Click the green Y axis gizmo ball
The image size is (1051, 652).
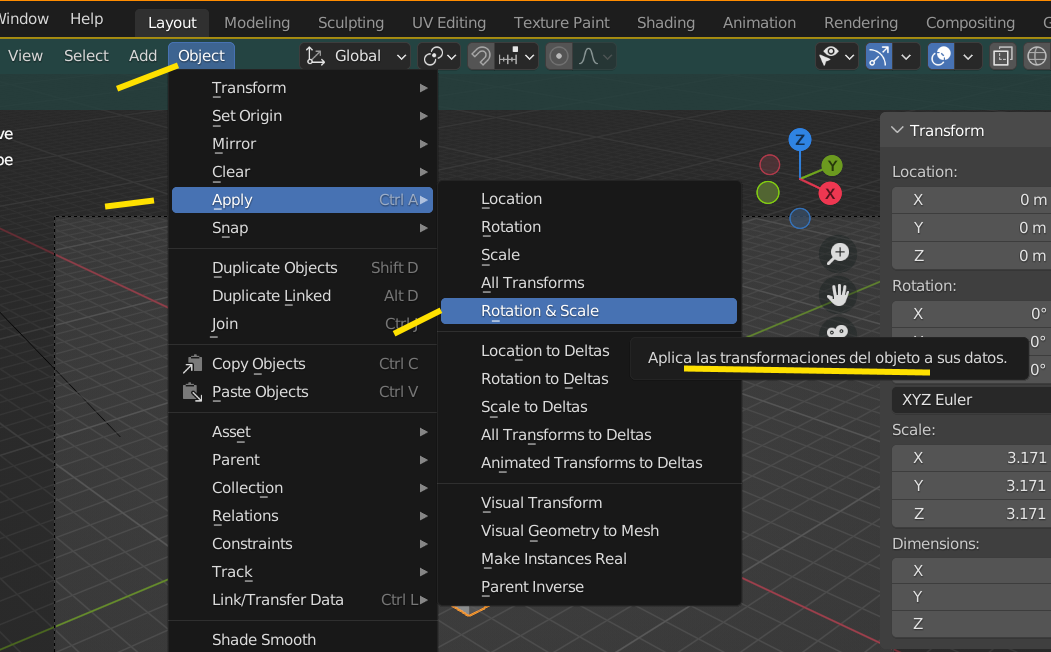(x=832, y=166)
